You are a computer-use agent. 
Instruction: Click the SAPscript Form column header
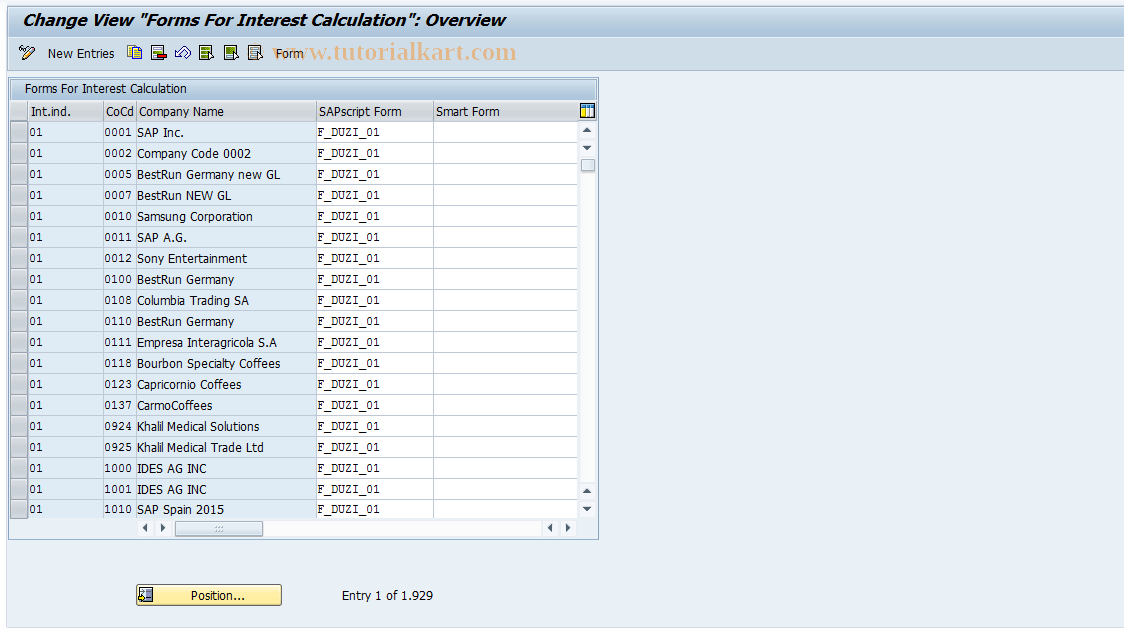pos(374,111)
